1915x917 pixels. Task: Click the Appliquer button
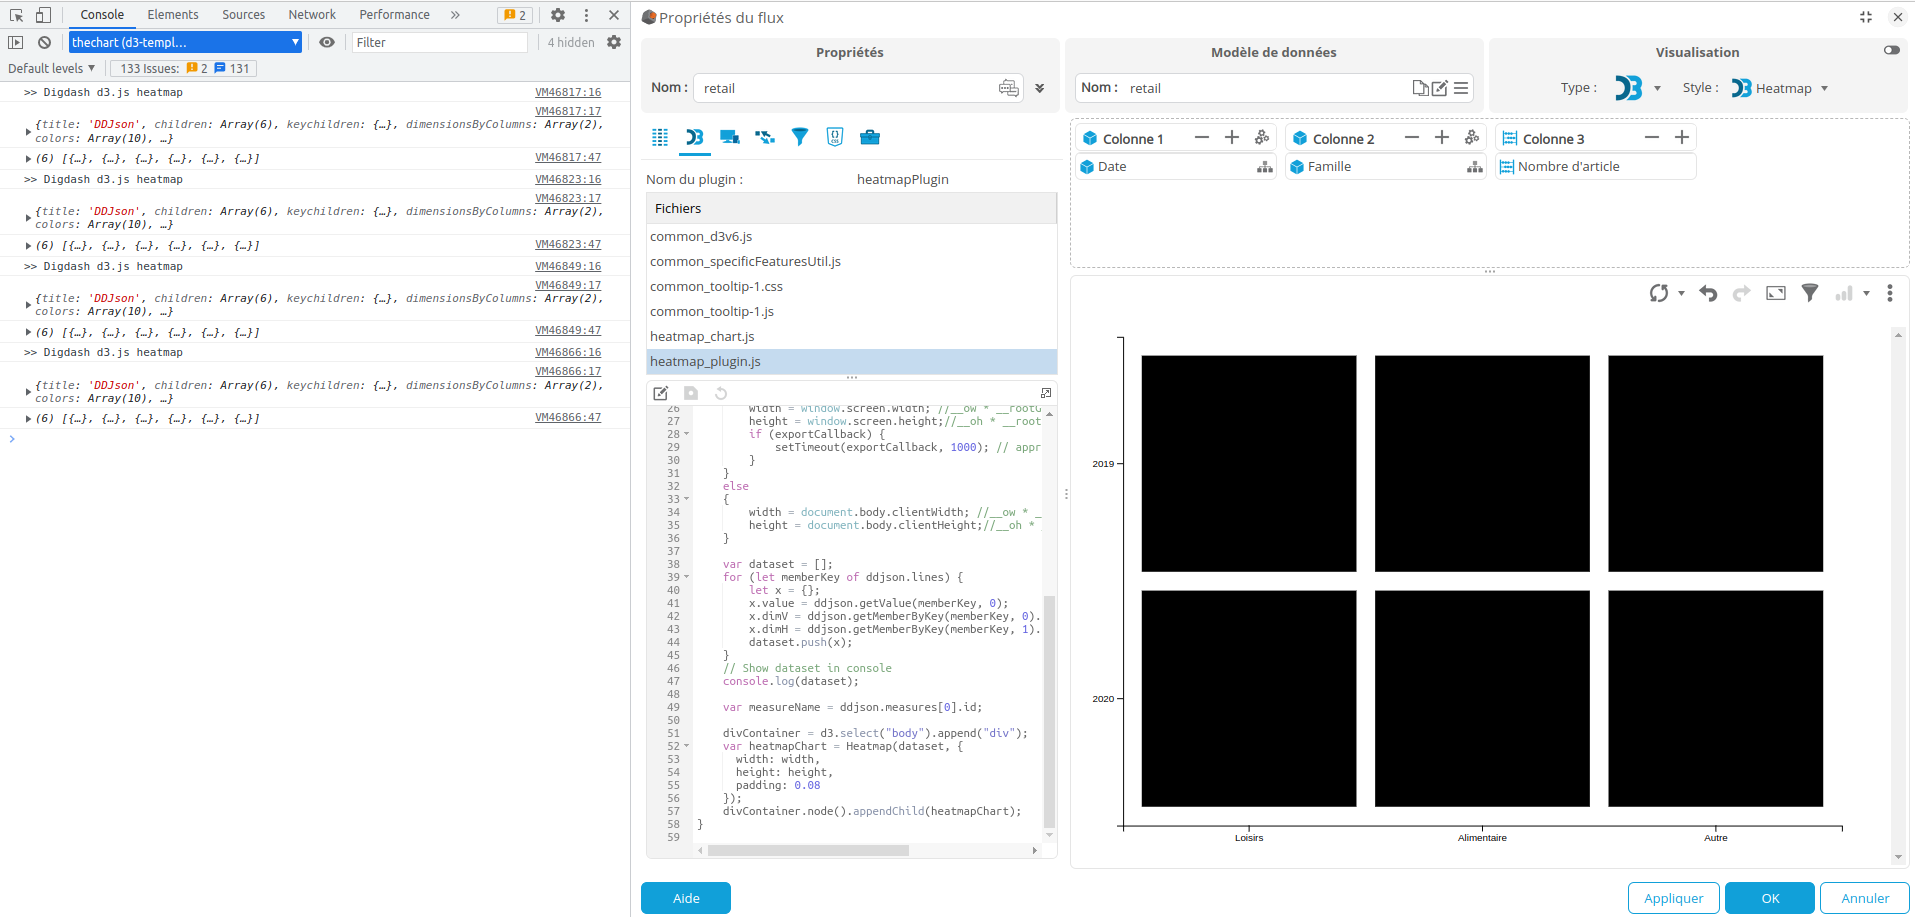pyautogui.click(x=1673, y=898)
